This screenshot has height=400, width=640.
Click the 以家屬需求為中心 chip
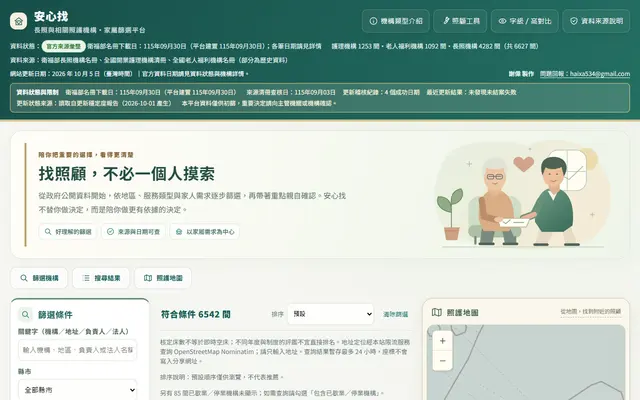(204, 231)
